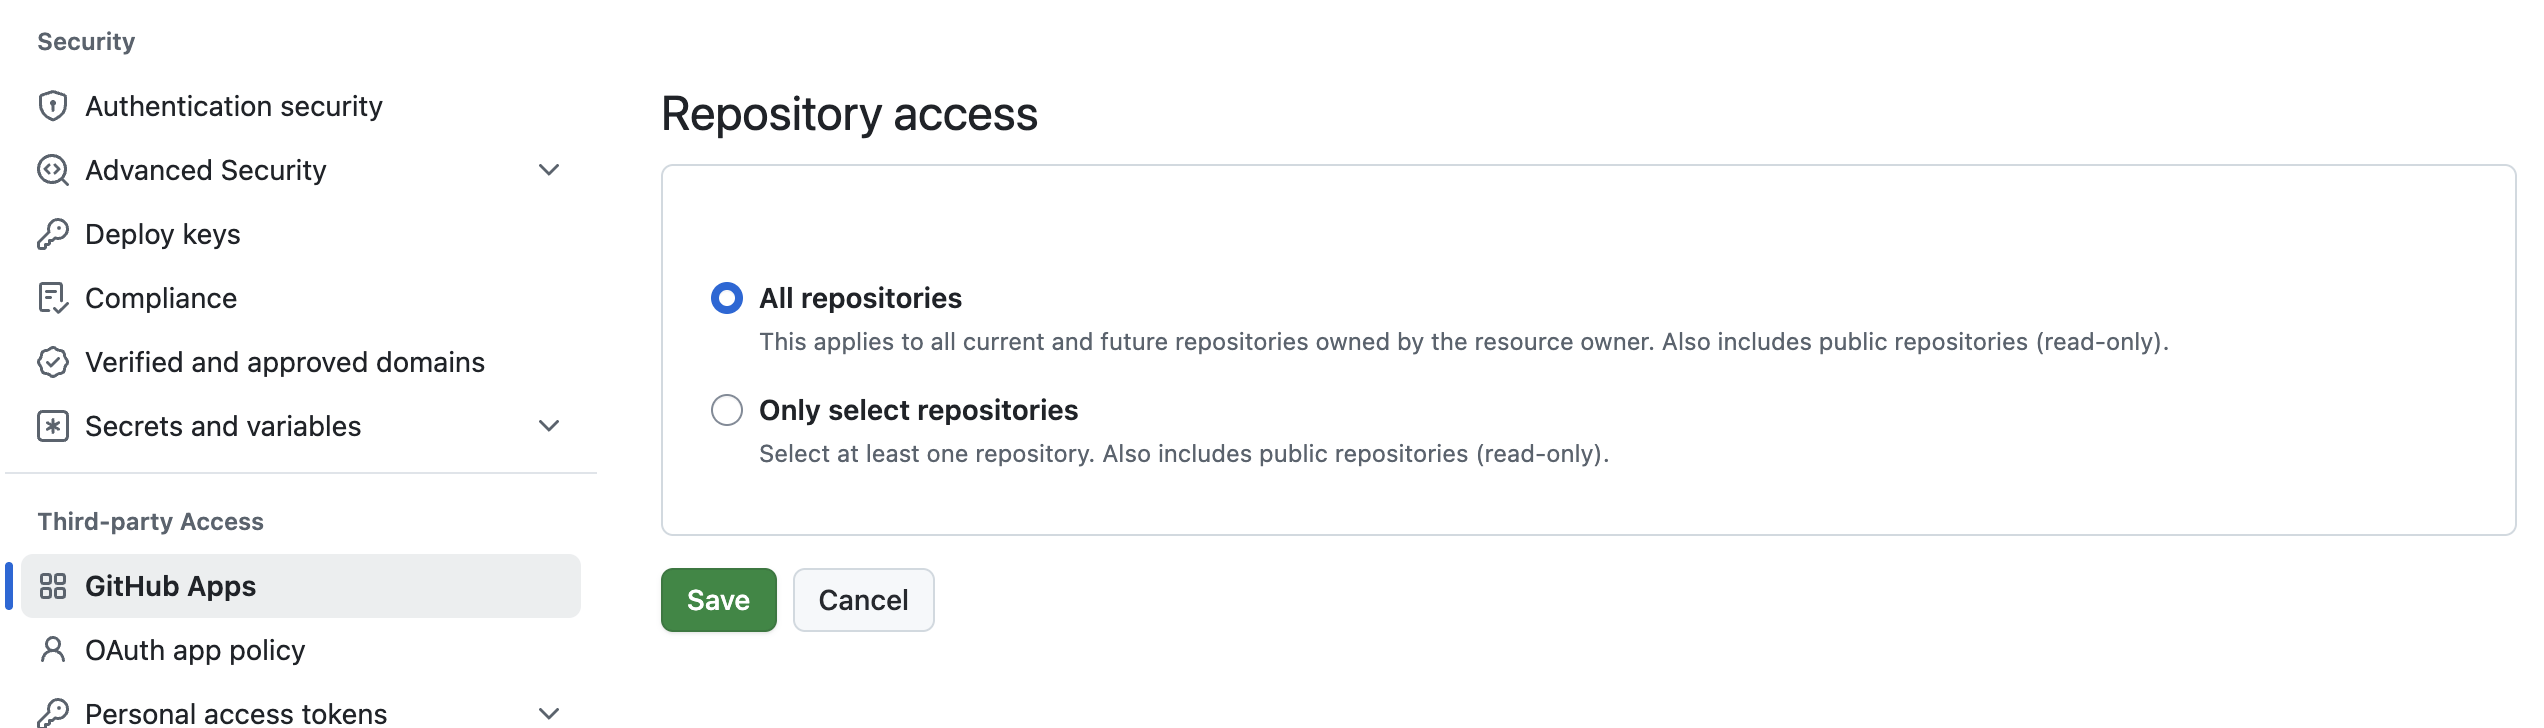Expand the Advanced Security chevron
The image size is (2544, 728).
(549, 170)
